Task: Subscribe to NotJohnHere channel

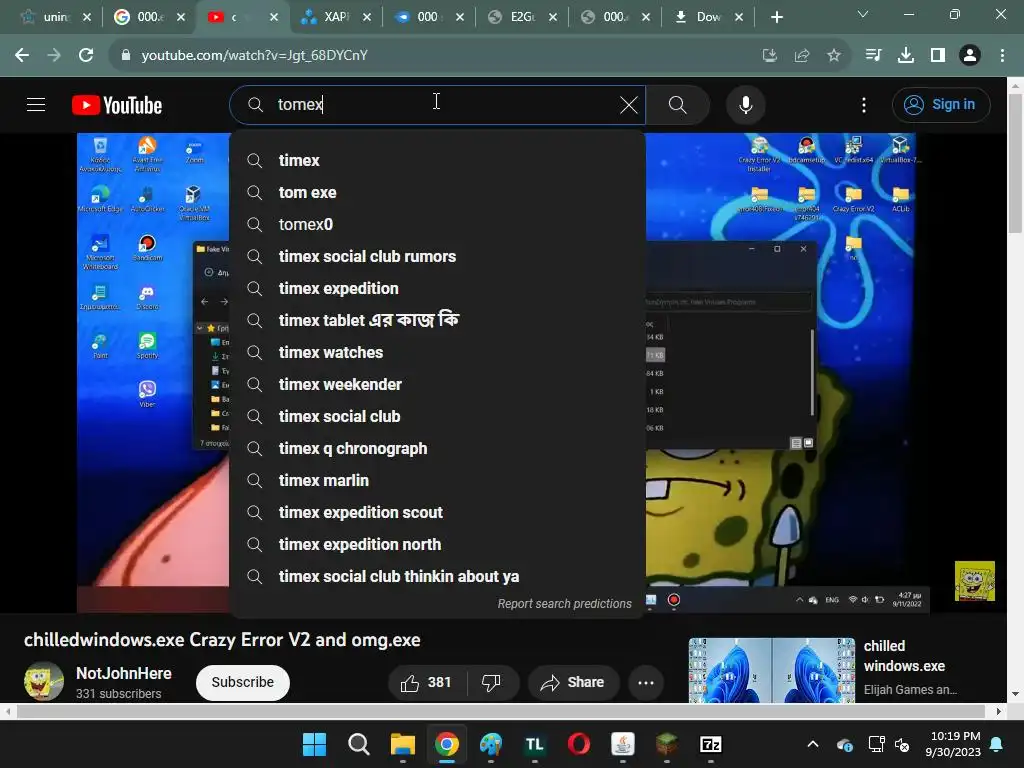Action: [242, 682]
